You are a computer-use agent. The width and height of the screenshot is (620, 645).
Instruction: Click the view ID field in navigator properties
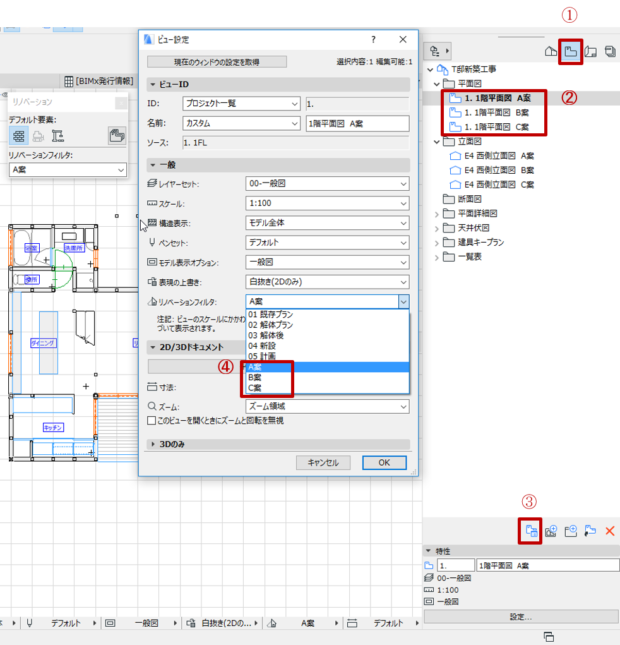click(x=456, y=566)
